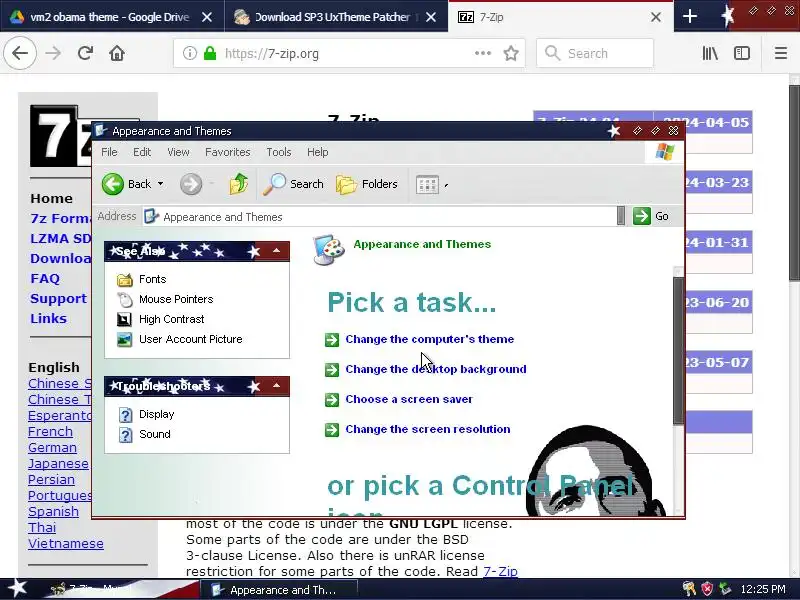Click the green Forward arrow in the explorer toolbar
800x600 pixels.
[x=191, y=184]
